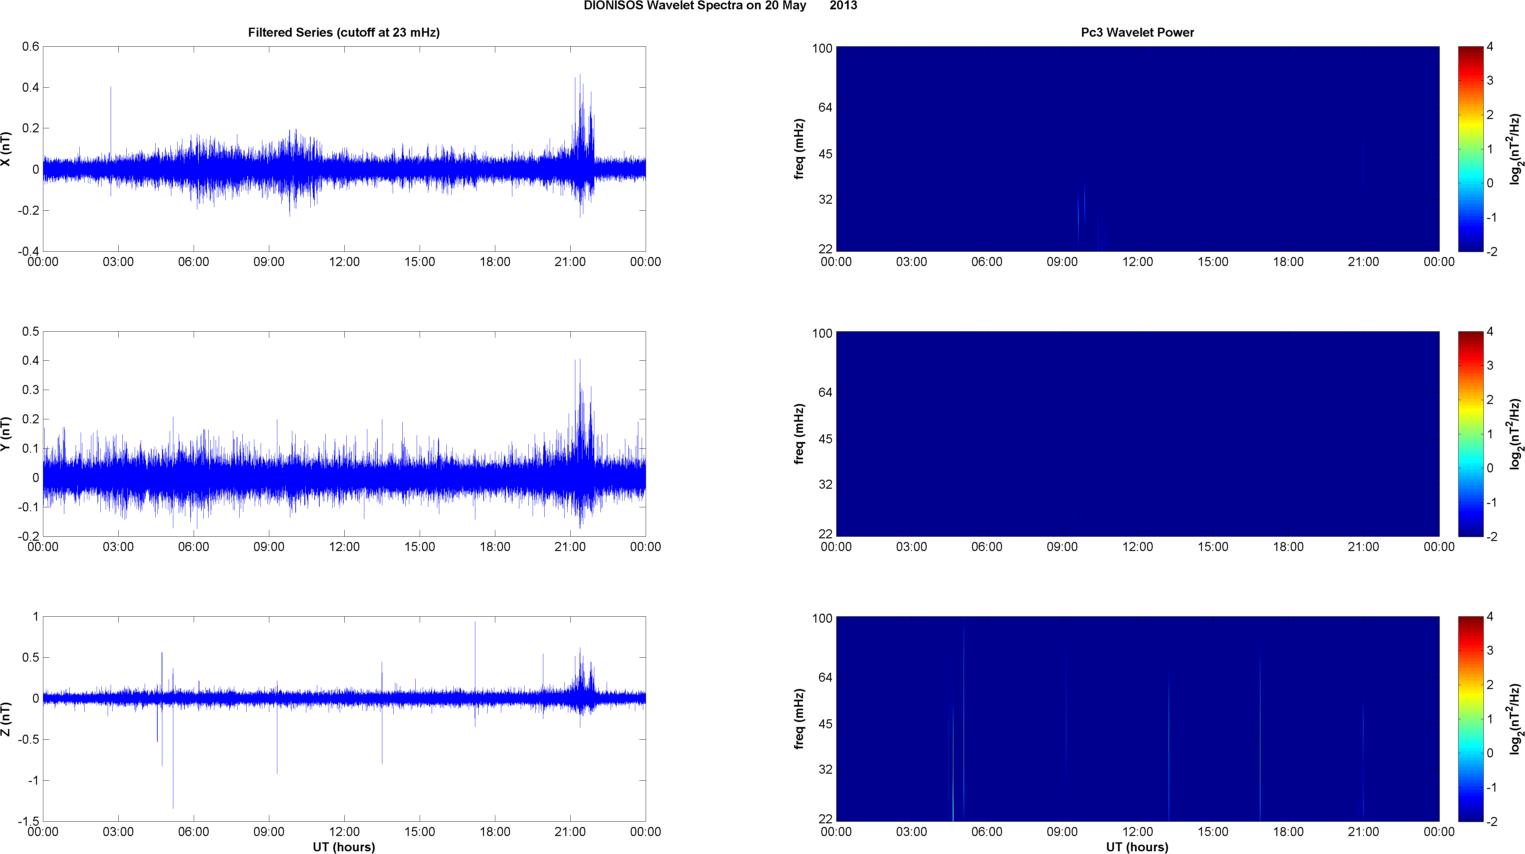Screen dimensions: 1525x854
Task: Click the X component filtered series plot
Action: [344, 149]
